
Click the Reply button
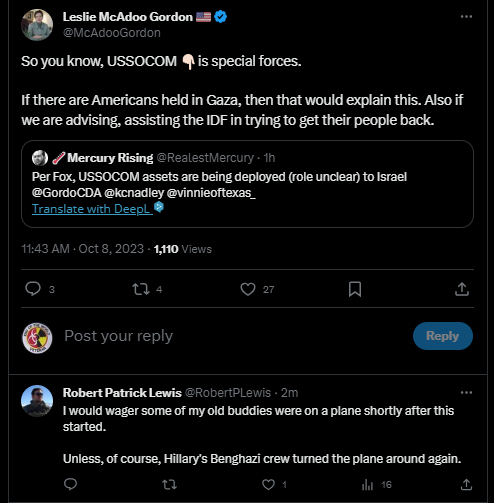tap(442, 336)
